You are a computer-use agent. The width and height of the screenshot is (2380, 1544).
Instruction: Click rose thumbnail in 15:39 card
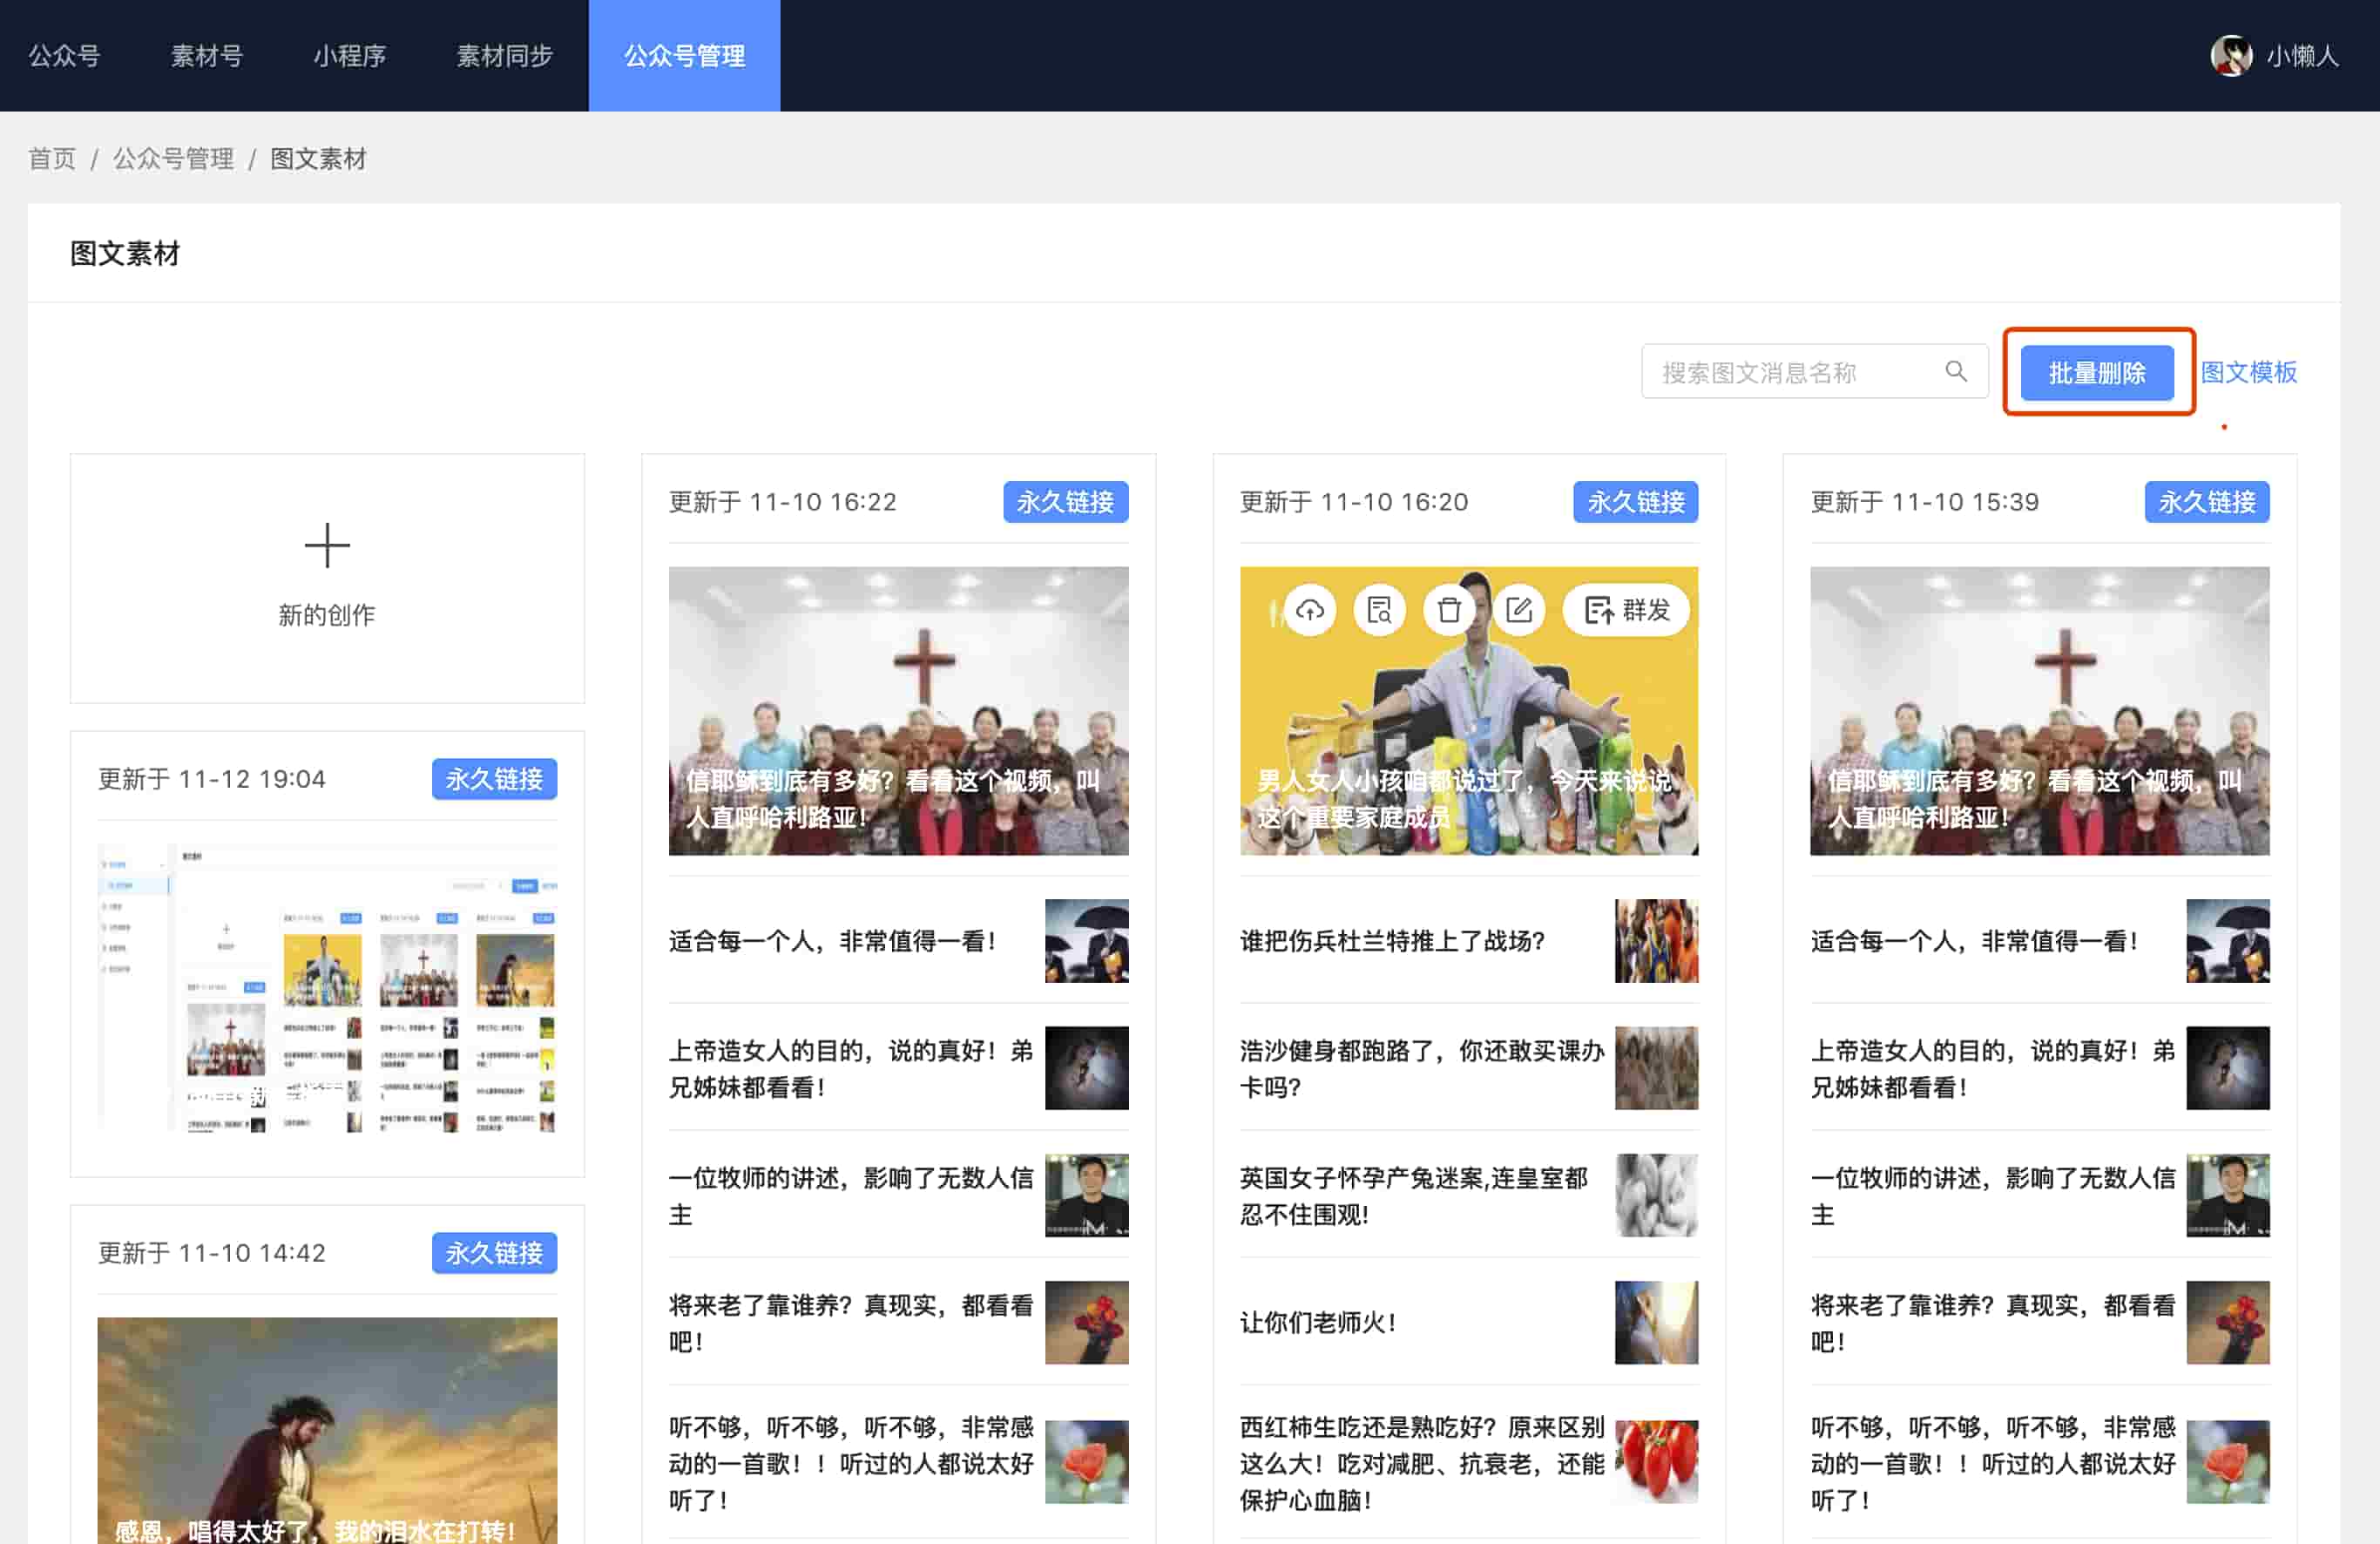tap(2228, 1462)
